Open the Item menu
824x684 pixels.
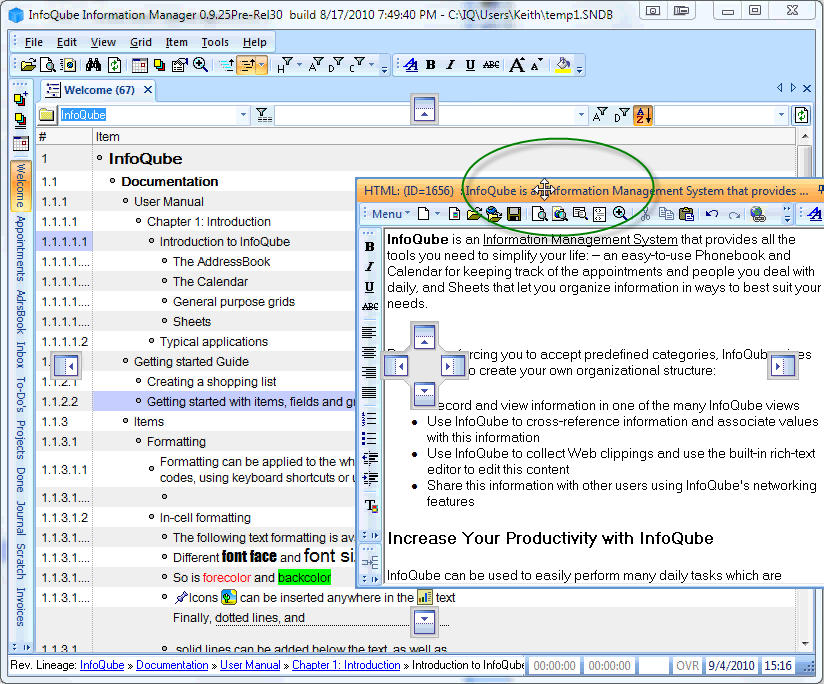[177, 43]
